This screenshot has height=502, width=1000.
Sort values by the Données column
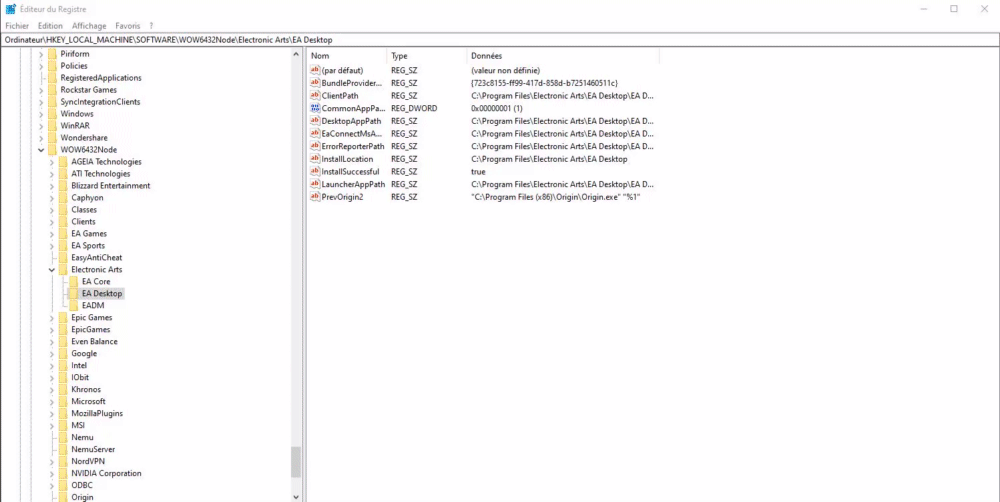tap(562, 56)
